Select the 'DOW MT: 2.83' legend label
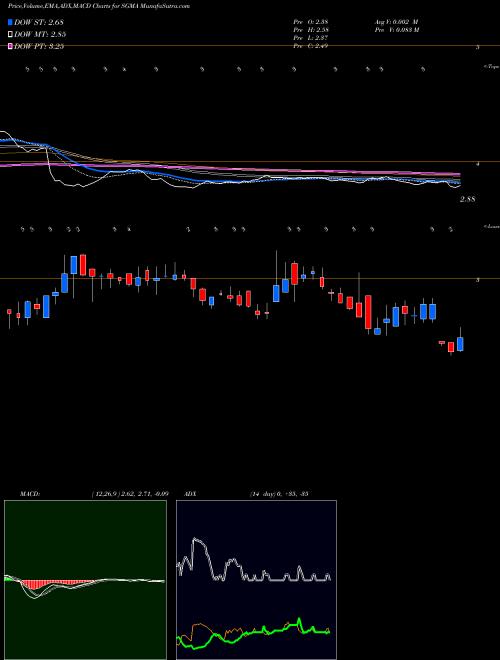The height and width of the screenshot is (660, 500). click(40, 34)
